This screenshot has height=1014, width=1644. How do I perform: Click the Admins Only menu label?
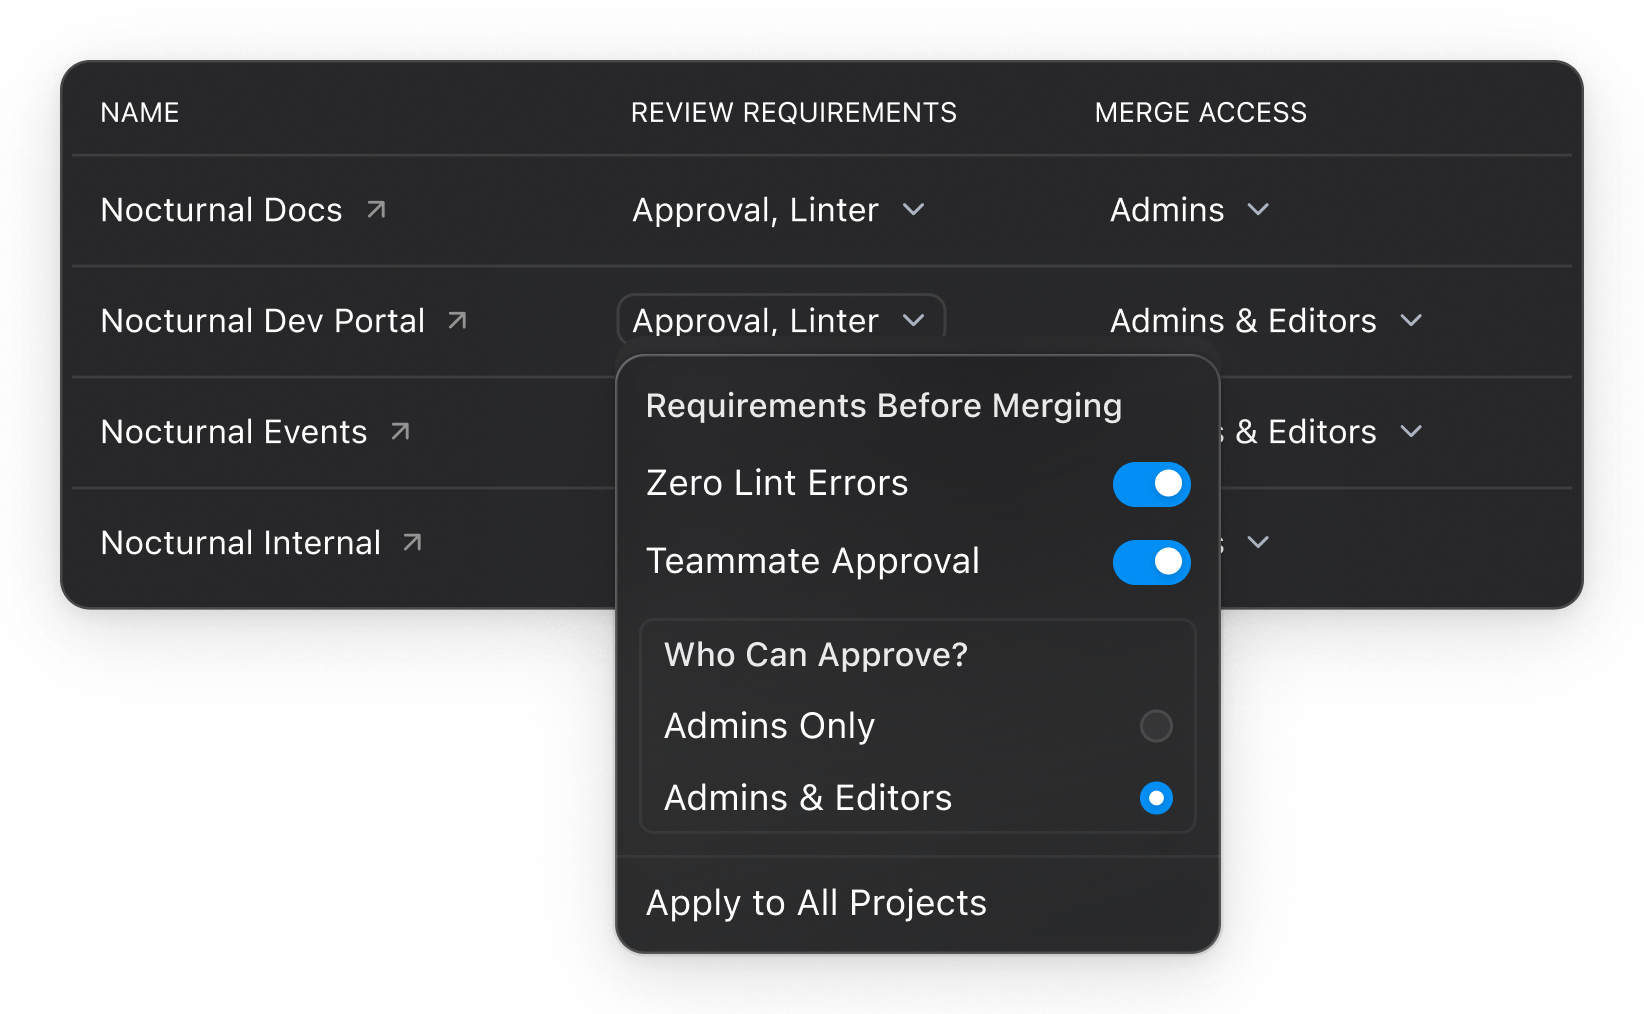(769, 726)
